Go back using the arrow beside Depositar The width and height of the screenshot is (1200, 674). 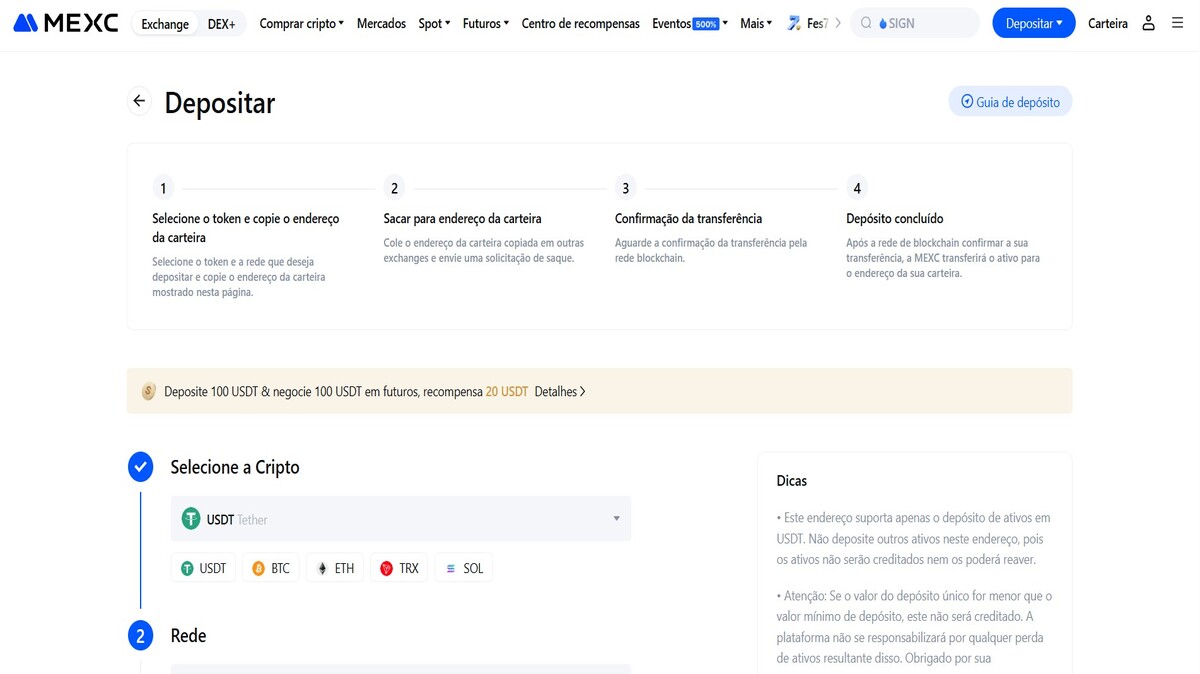click(139, 101)
